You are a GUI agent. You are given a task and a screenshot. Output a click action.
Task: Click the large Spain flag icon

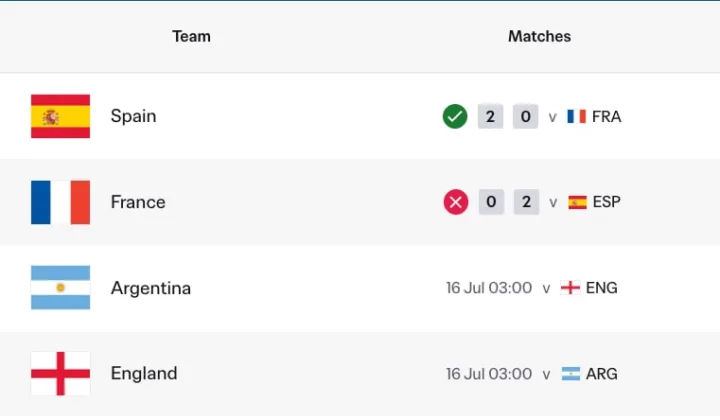pos(60,116)
